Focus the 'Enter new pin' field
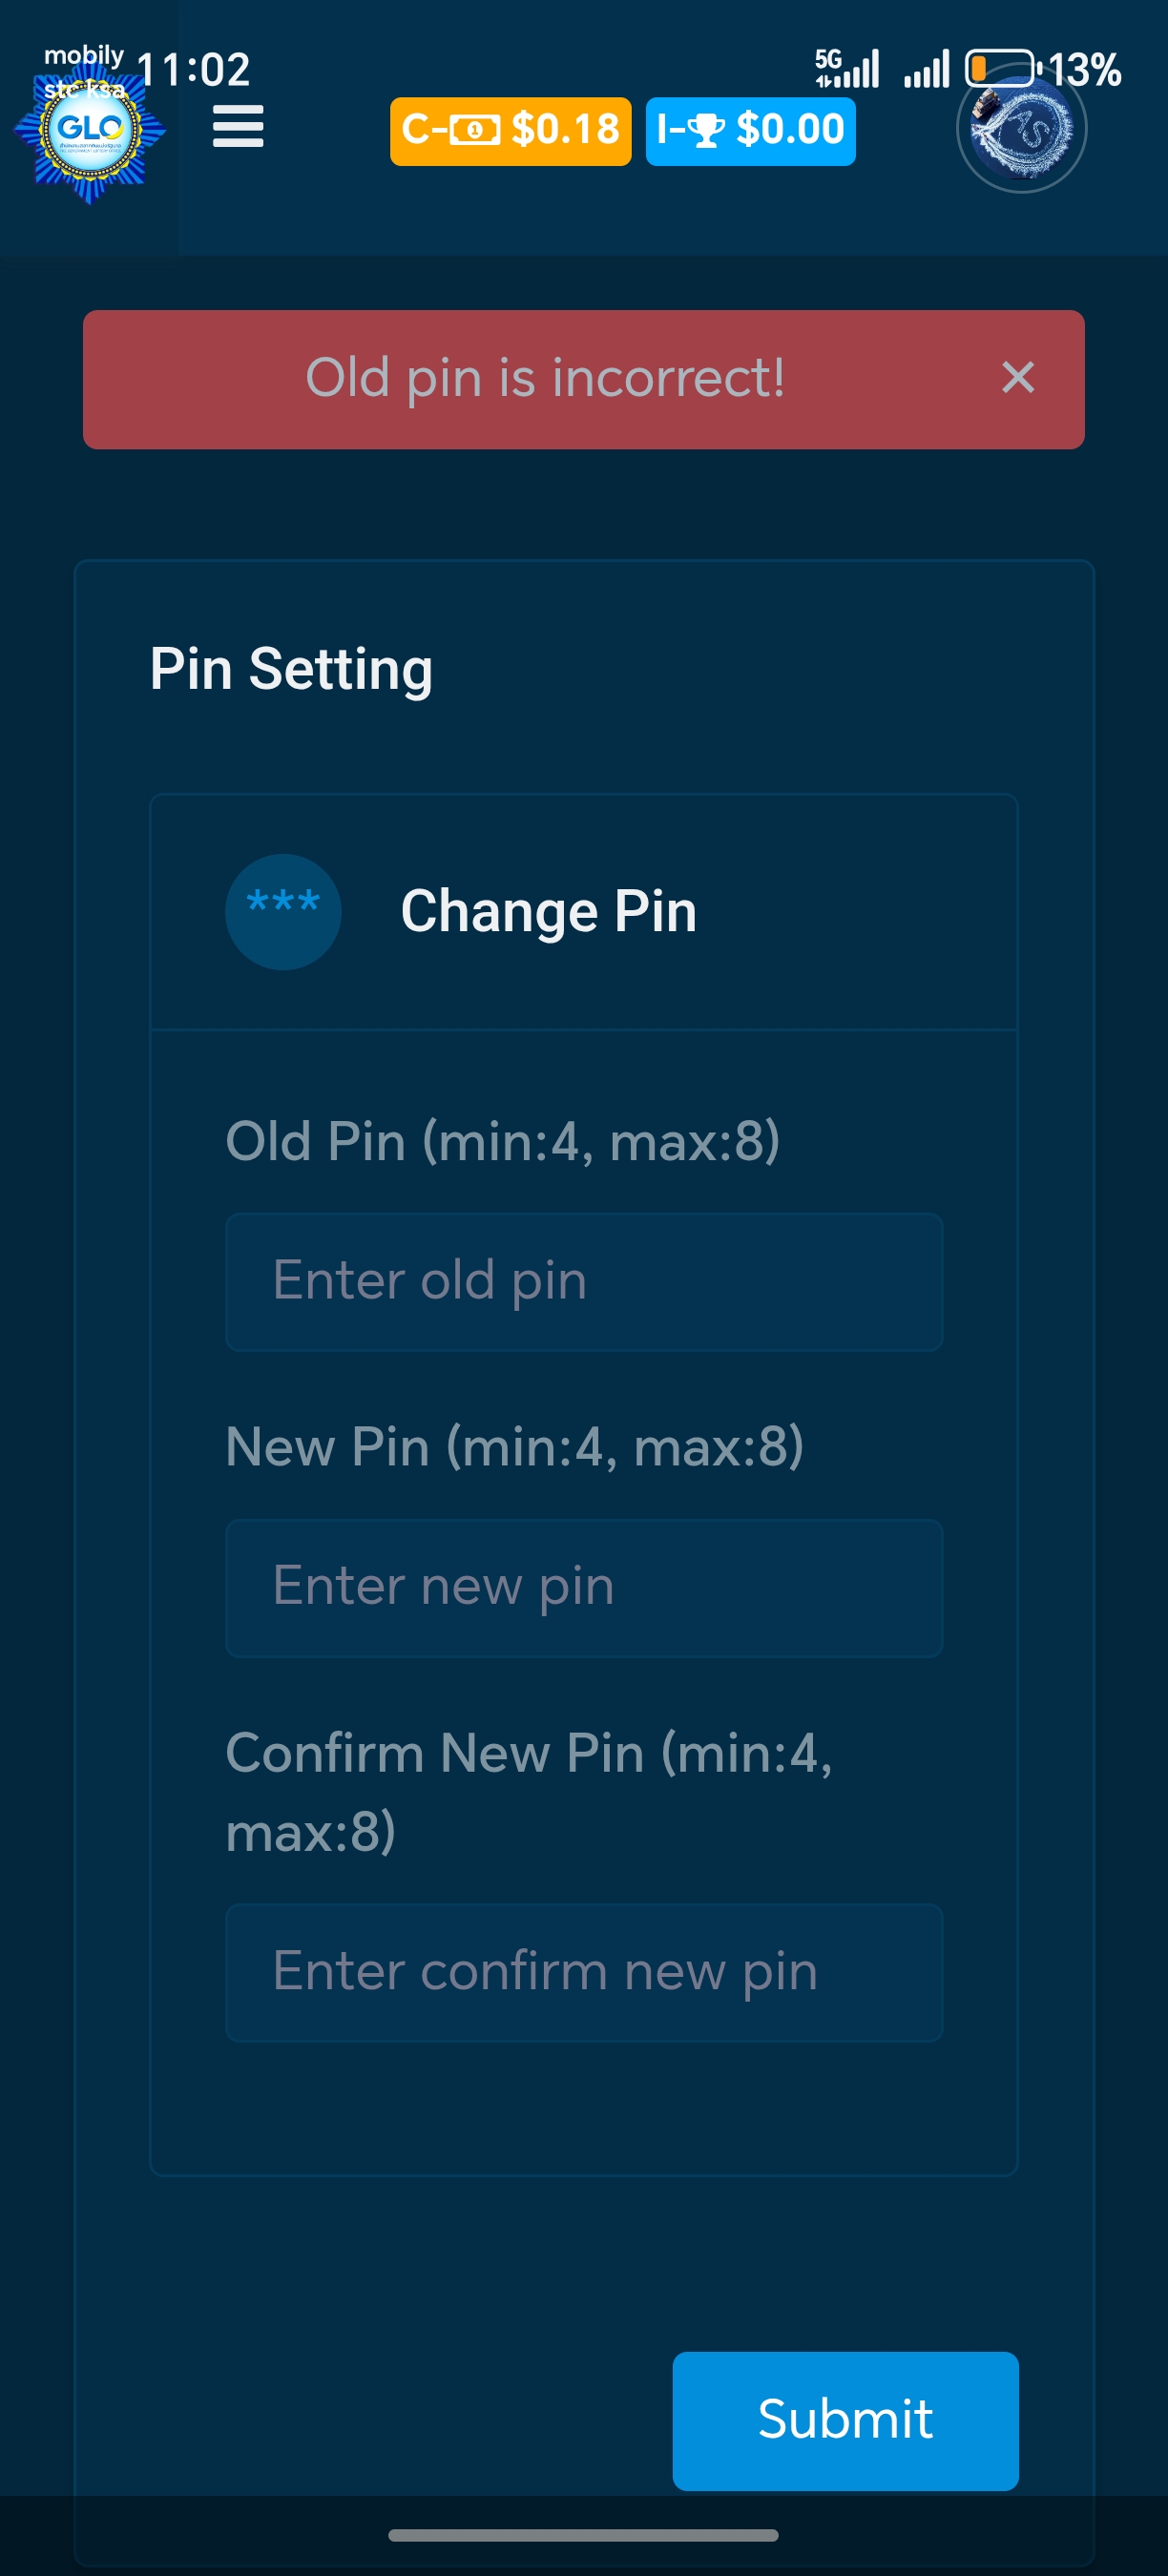 [x=584, y=1587]
